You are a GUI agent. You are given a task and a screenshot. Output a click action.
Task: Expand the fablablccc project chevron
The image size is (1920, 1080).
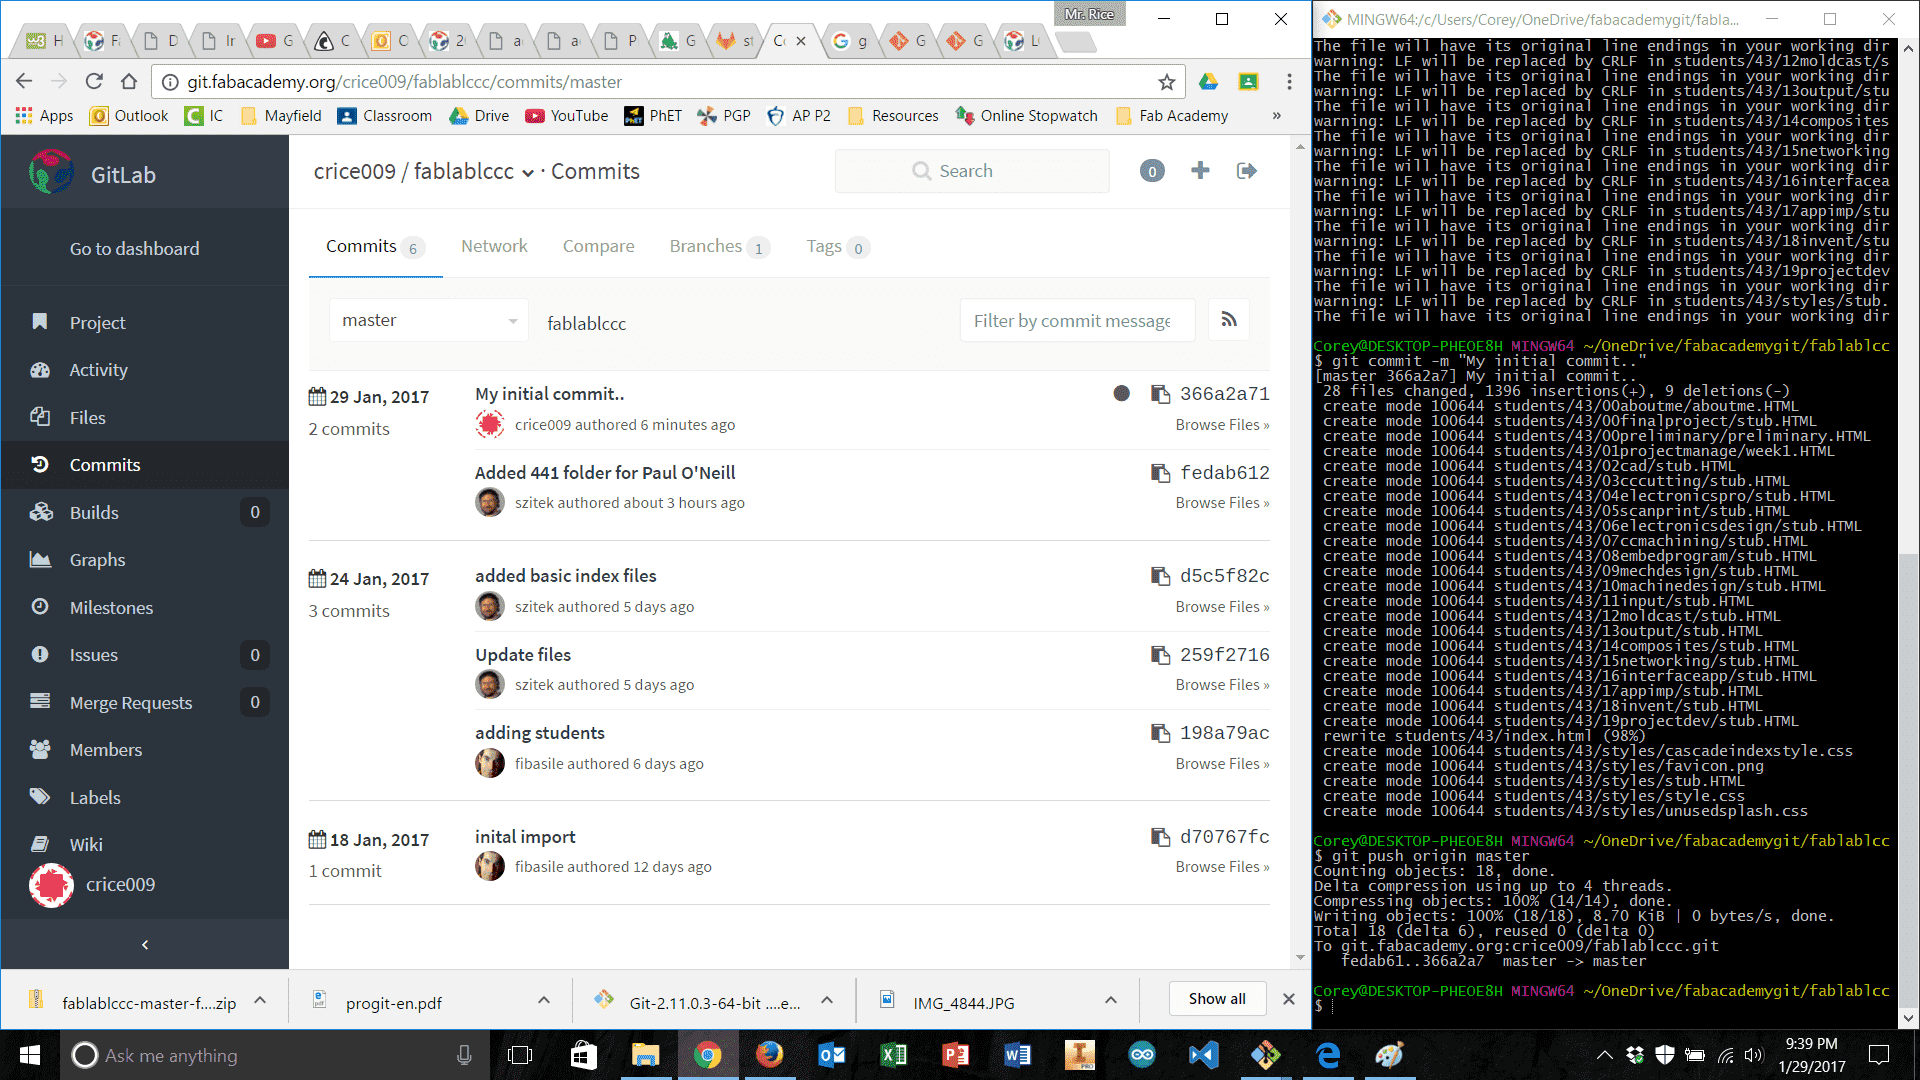[x=528, y=173]
